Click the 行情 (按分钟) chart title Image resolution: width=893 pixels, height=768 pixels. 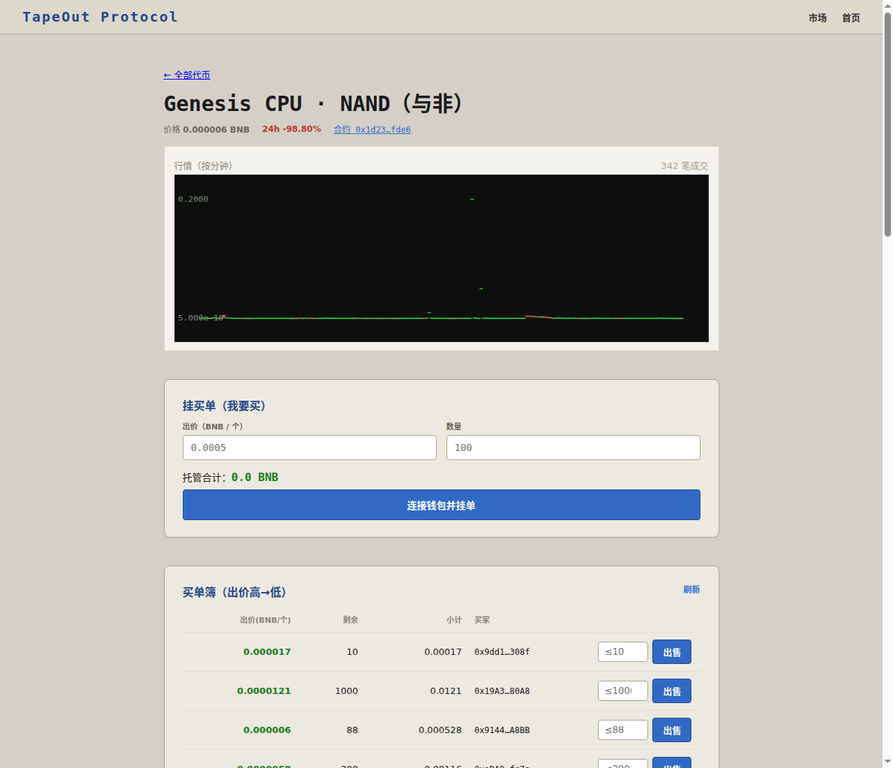coord(203,166)
